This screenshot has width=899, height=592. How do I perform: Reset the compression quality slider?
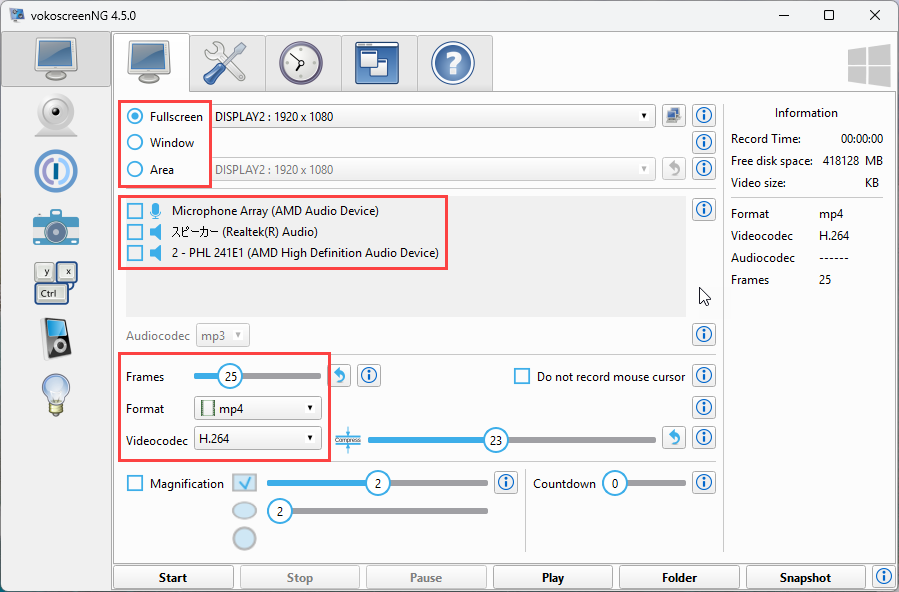674,438
